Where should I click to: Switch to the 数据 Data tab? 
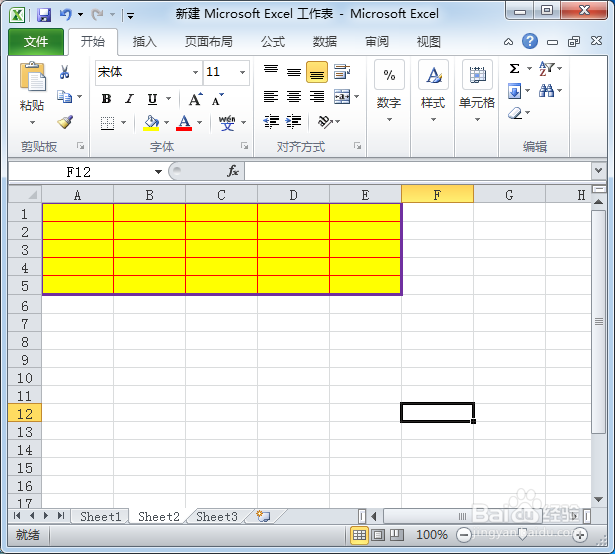pyautogui.click(x=325, y=42)
